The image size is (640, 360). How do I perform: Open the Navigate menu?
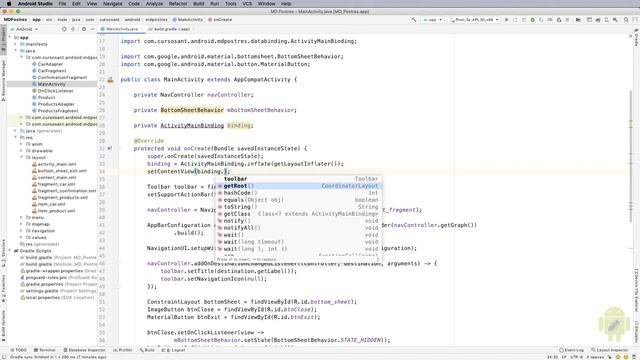point(112,3)
